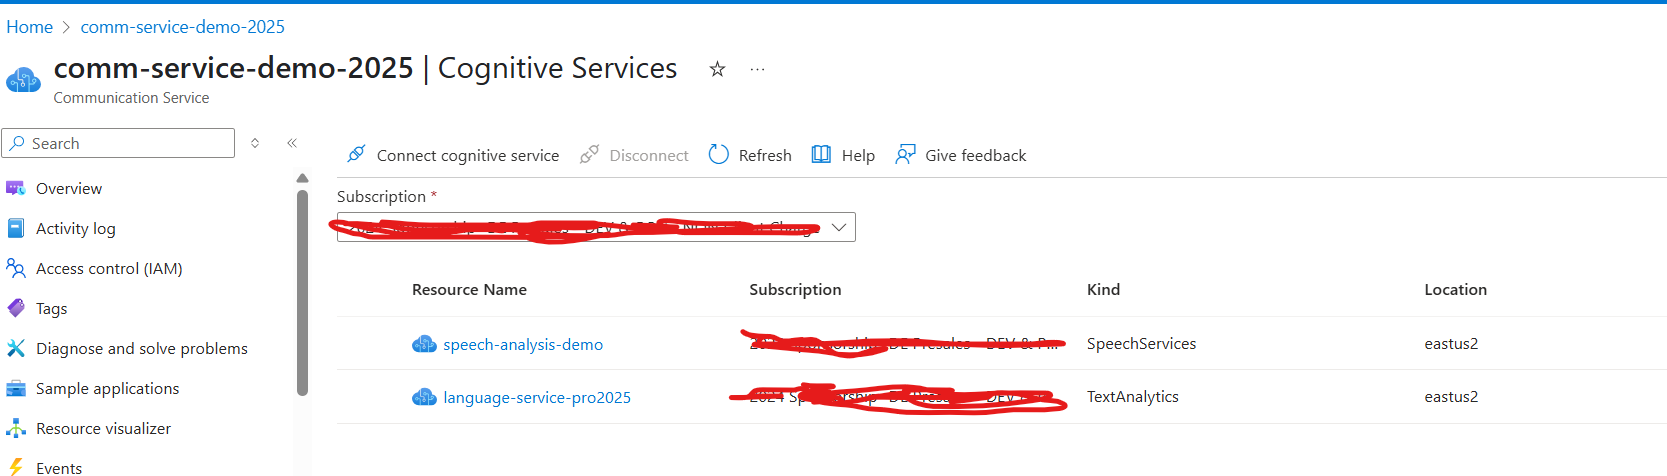The height and width of the screenshot is (476, 1667).
Task: Click the language-service-pro2025 cloud icon
Action: [x=424, y=397]
